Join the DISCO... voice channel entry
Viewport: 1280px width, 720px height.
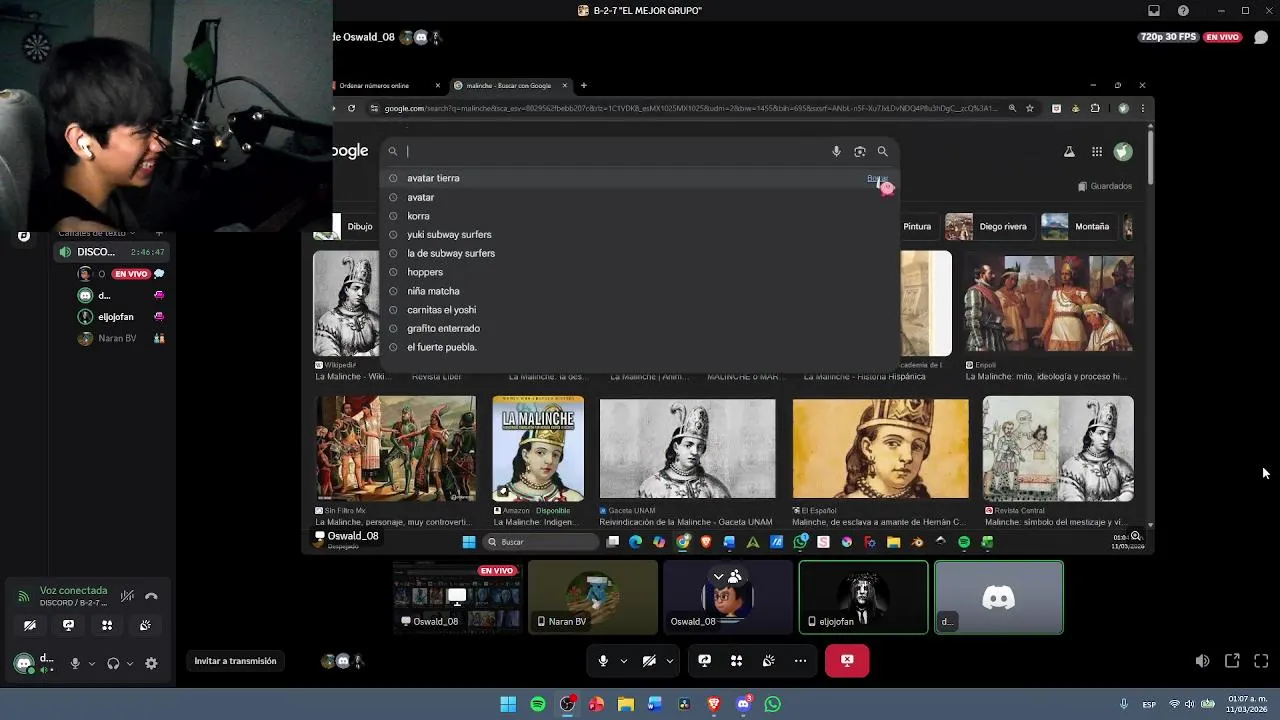pyautogui.click(x=110, y=252)
